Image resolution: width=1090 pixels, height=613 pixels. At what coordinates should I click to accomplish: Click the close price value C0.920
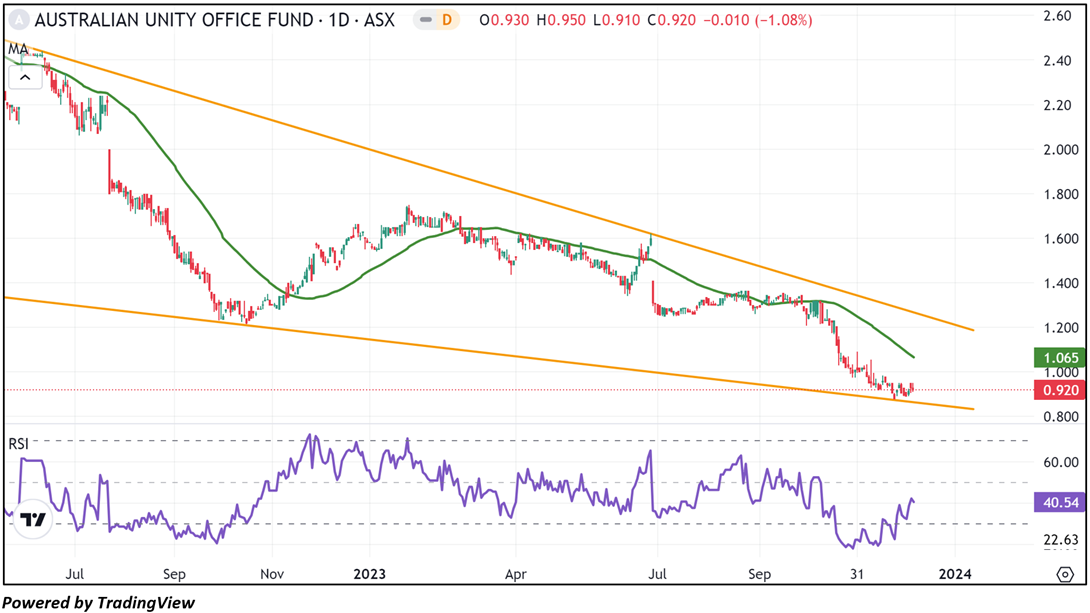[672, 20]
